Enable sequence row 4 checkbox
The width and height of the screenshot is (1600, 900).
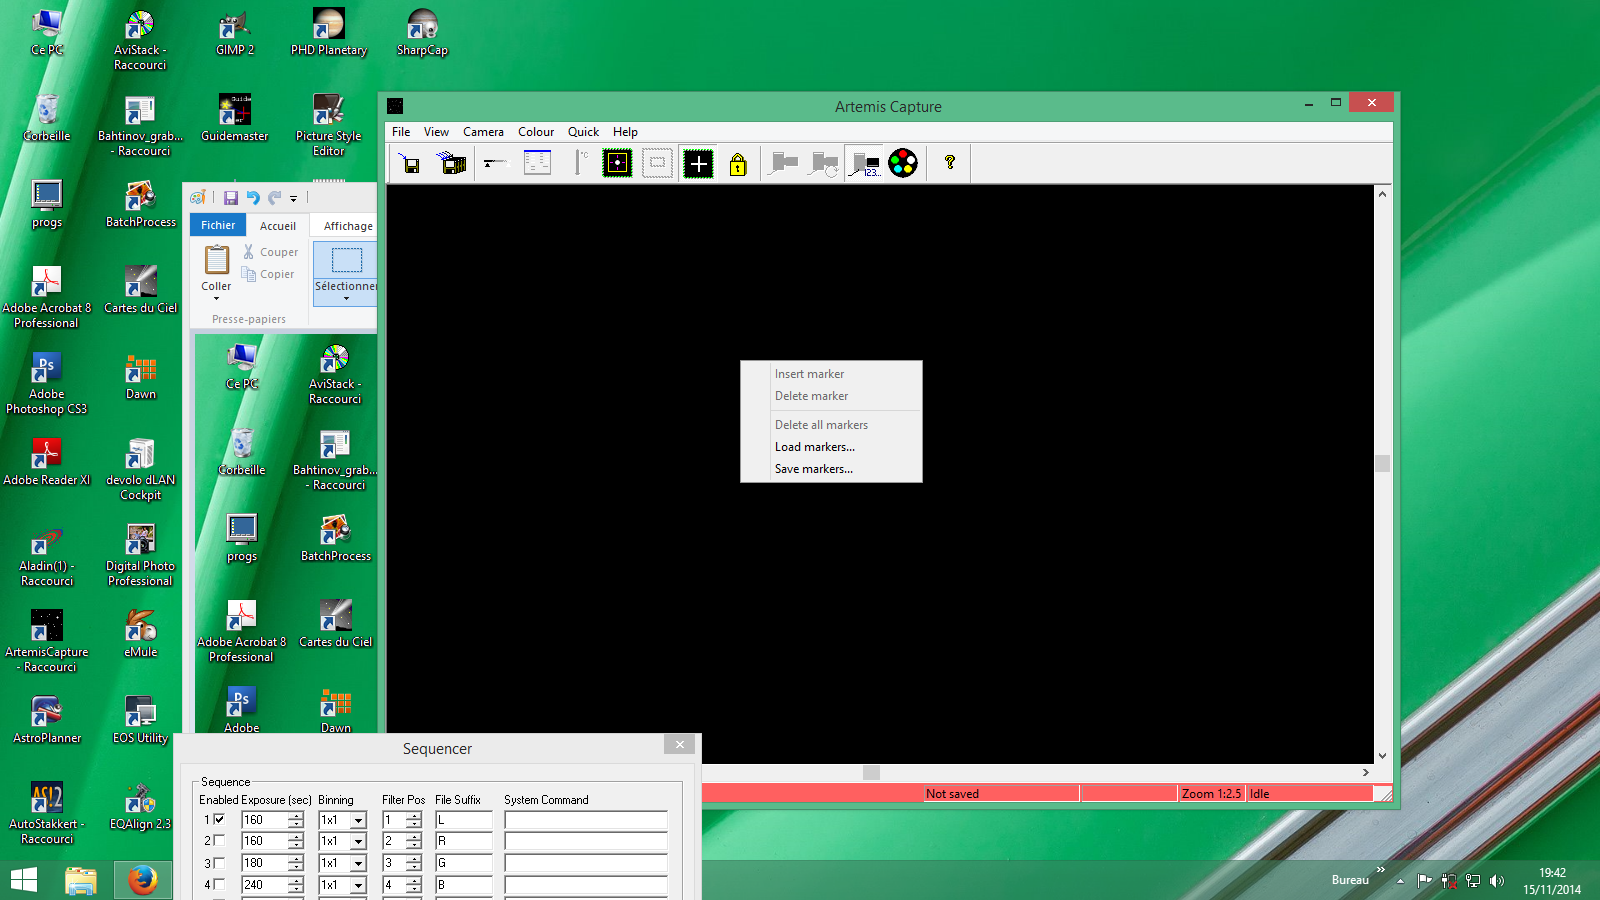tap(219, 885)
